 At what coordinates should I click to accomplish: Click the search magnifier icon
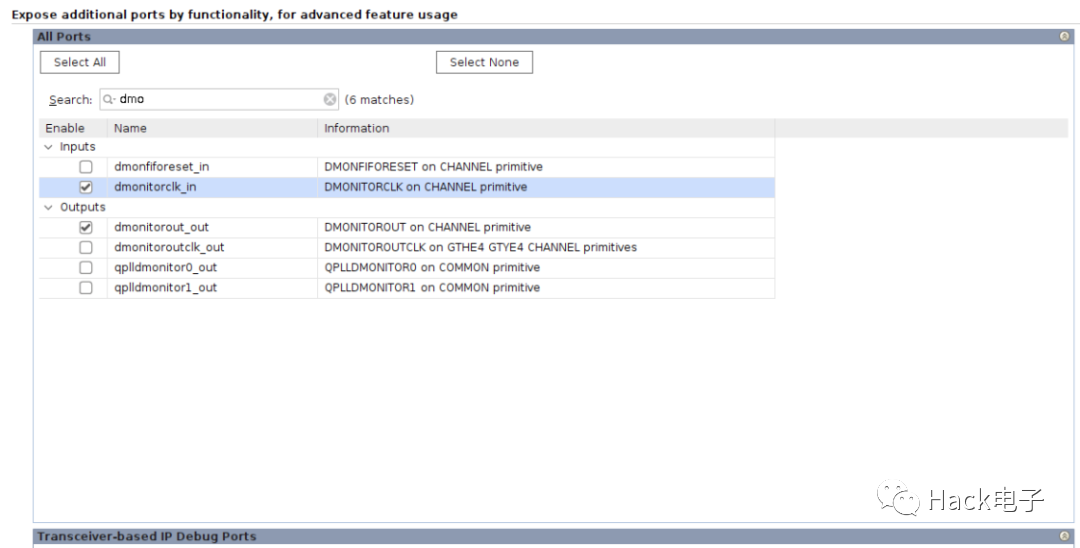click(109, 99)
